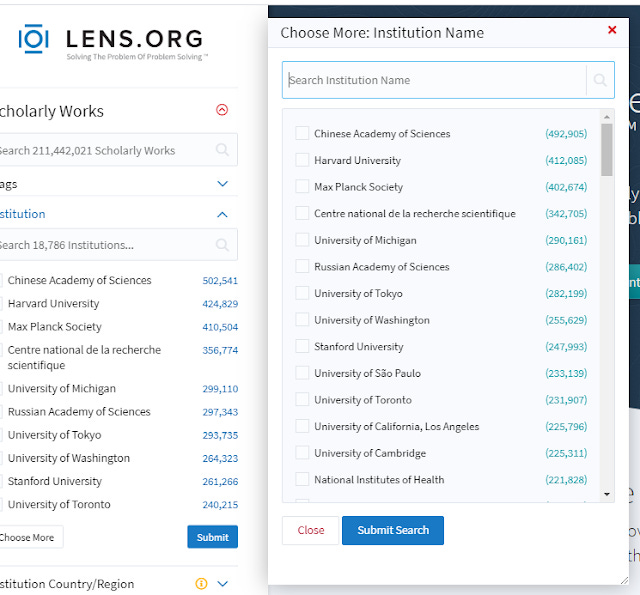Click Institution section header link
640x595 pixels.
22,214
